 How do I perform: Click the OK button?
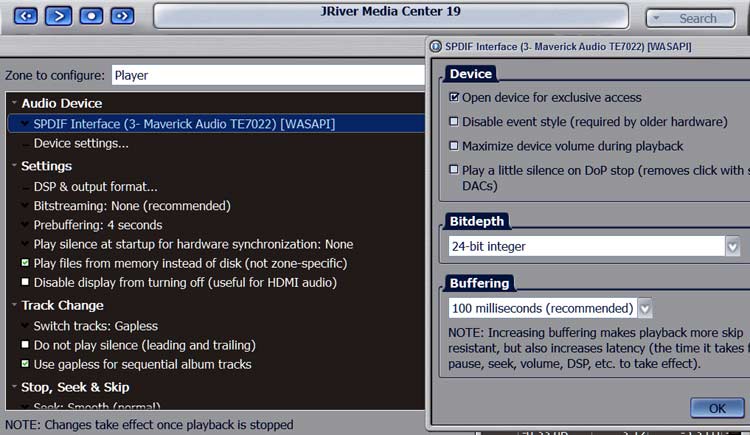tap(717, 408)
